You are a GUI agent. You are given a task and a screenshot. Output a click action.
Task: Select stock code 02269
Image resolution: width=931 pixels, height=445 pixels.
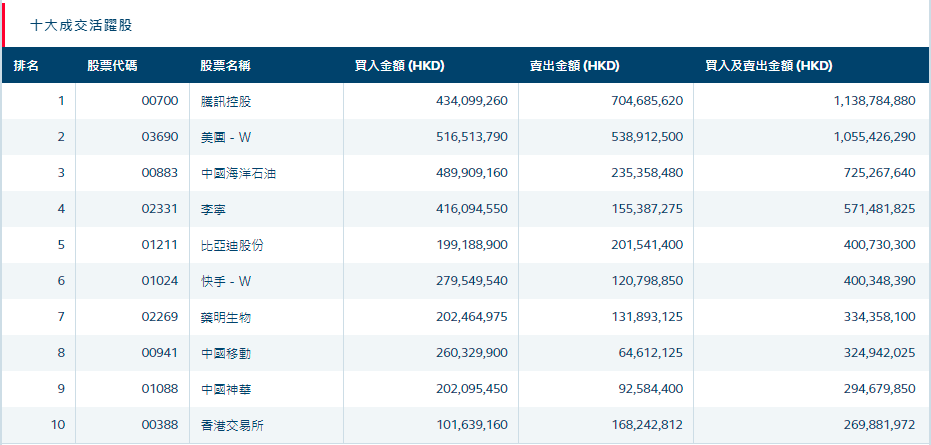coord(160,317)
